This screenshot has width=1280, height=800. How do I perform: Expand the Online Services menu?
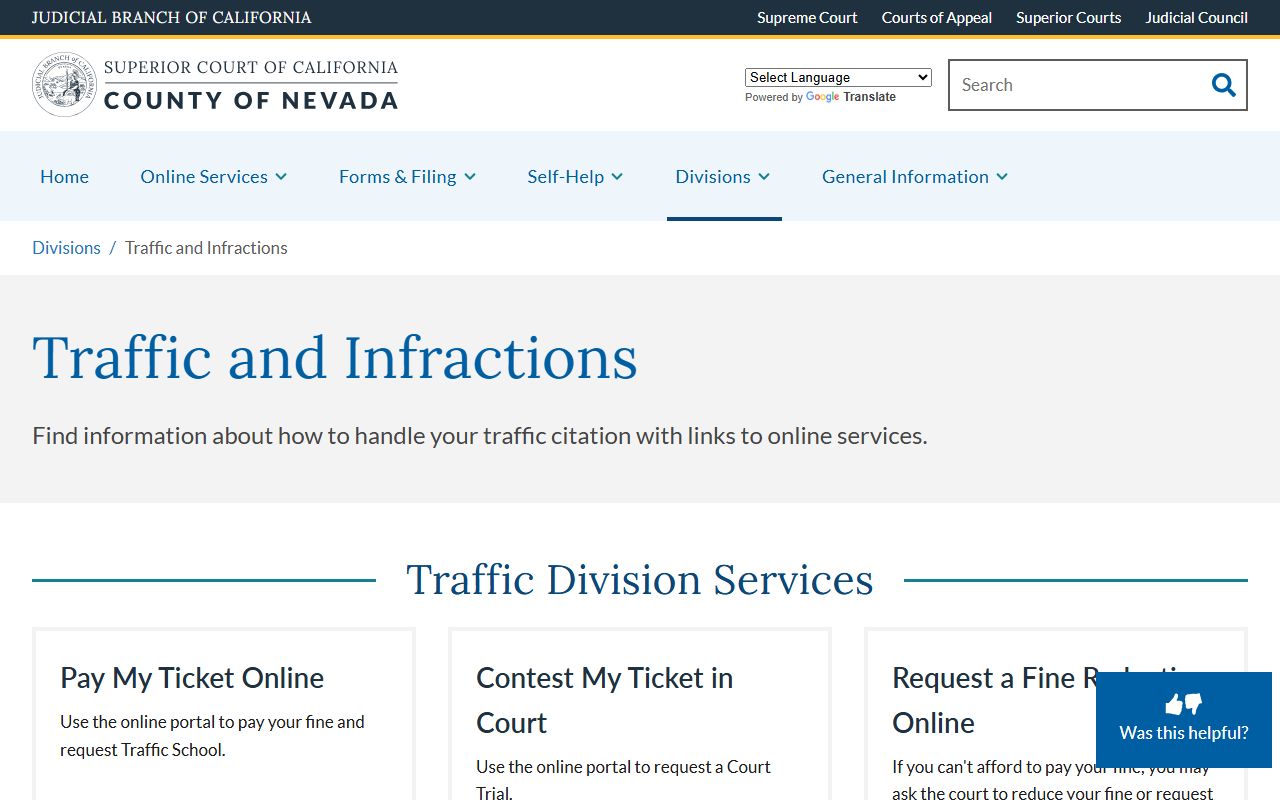(x=214, y=176)
